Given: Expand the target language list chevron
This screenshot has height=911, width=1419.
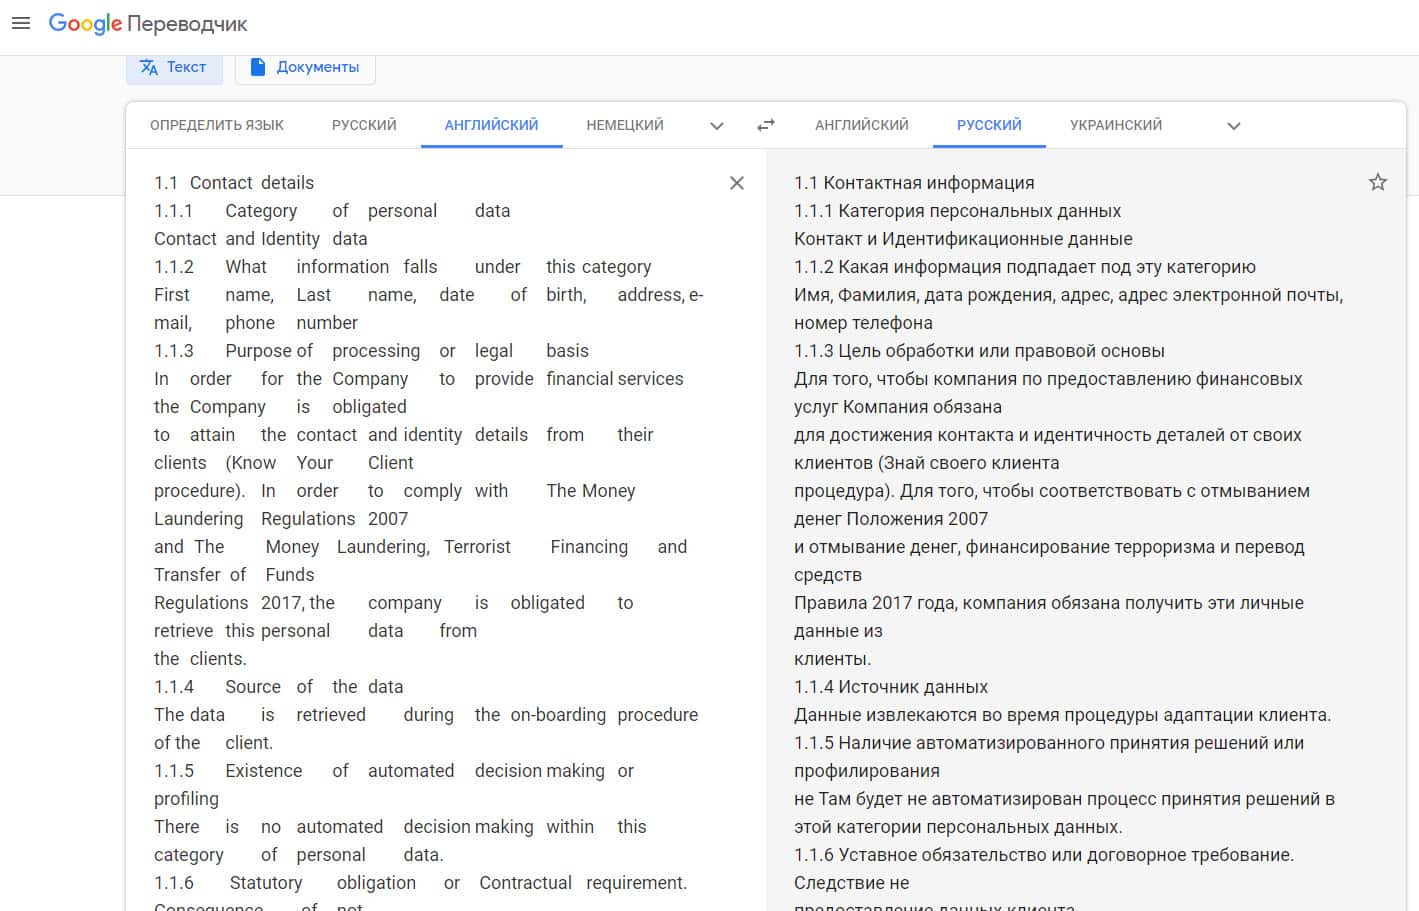Looking at the screenshot, I should pos(1234,126).
